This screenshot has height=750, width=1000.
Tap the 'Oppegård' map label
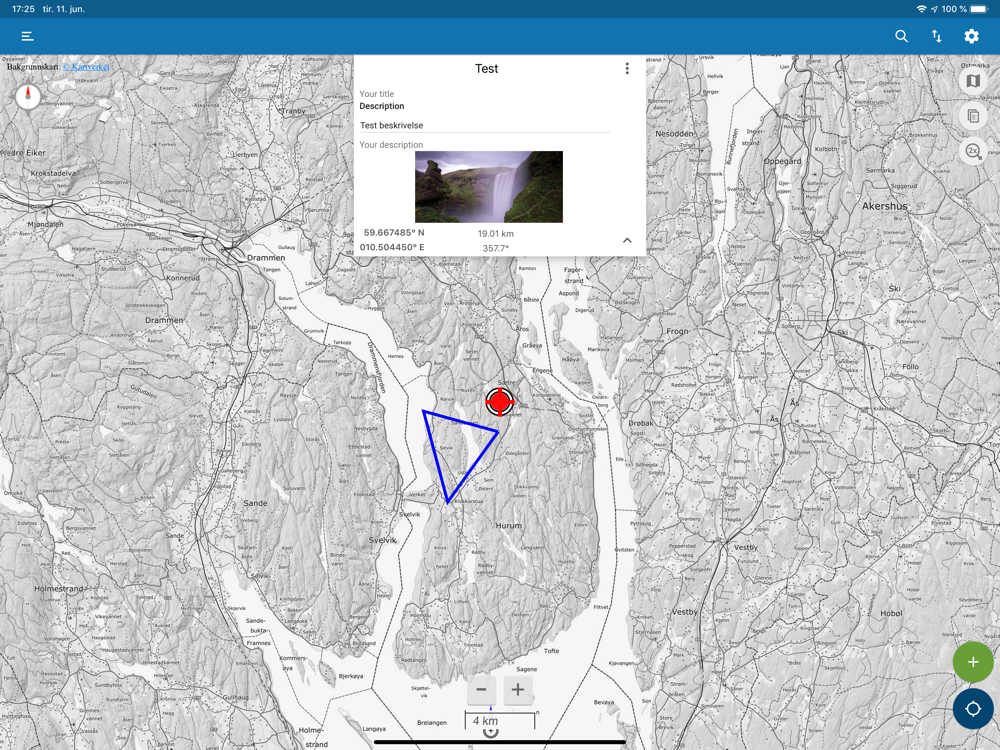(x=783, y=161)
